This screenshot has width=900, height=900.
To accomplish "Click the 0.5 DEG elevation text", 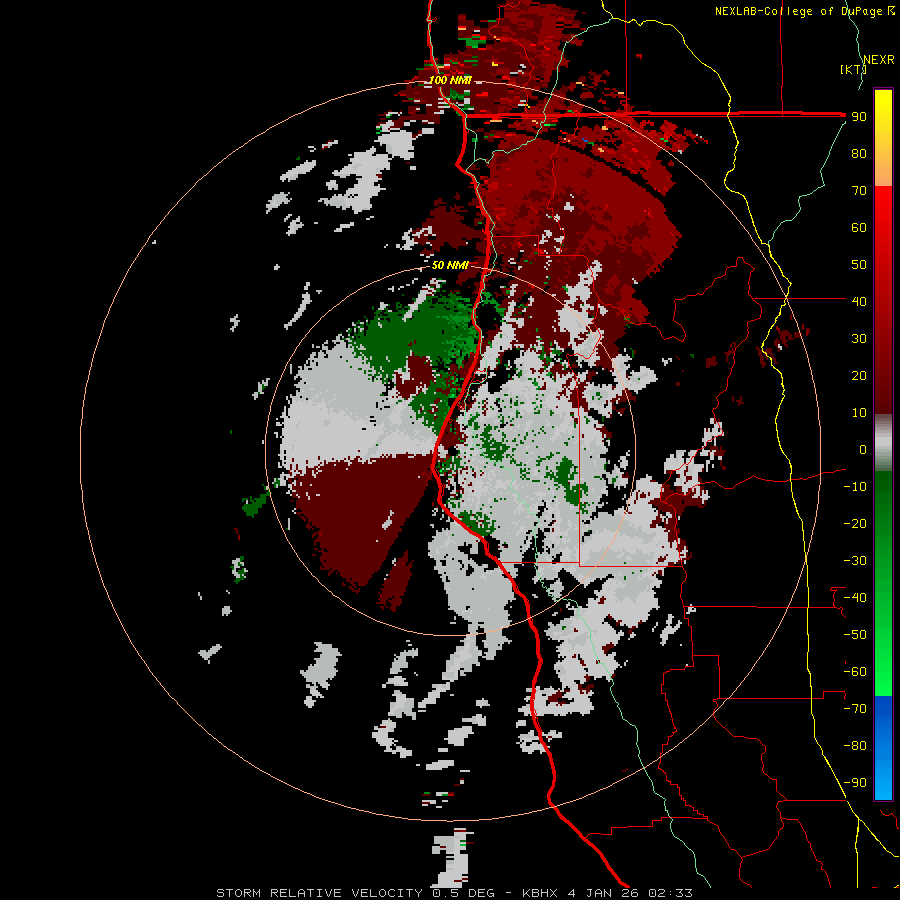I will (463, 893).
